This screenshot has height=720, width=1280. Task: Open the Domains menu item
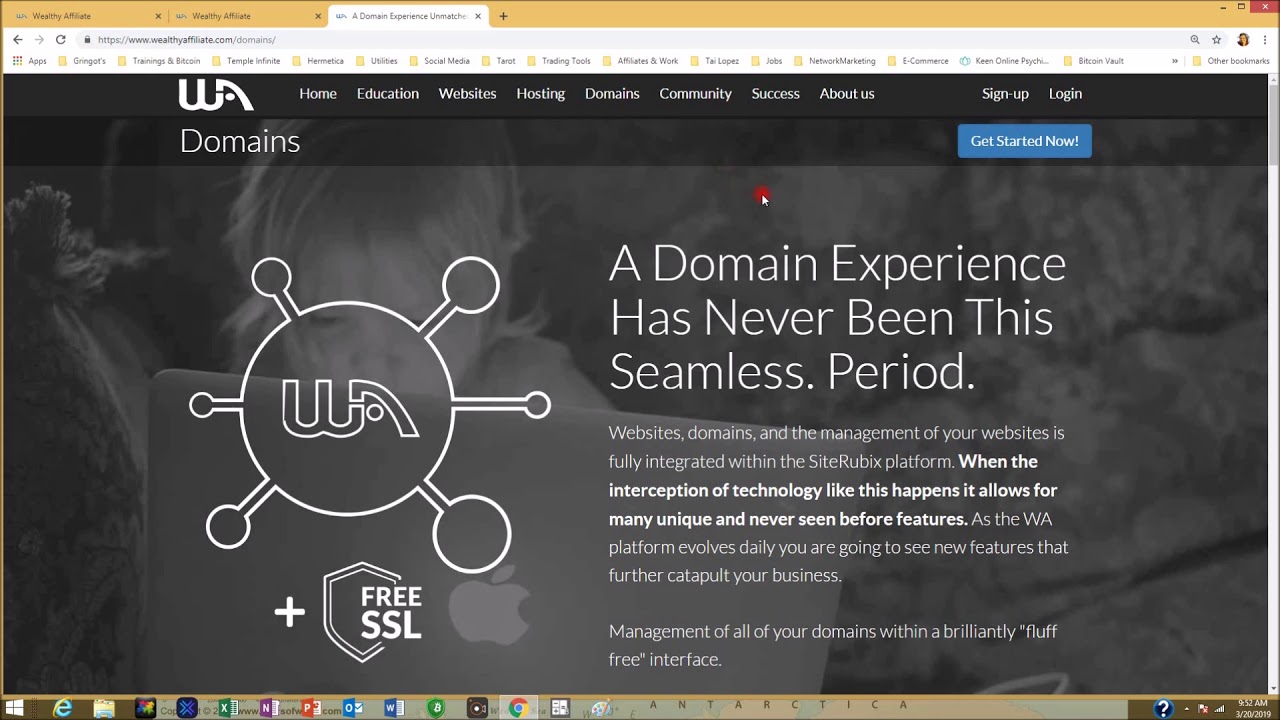612,94
